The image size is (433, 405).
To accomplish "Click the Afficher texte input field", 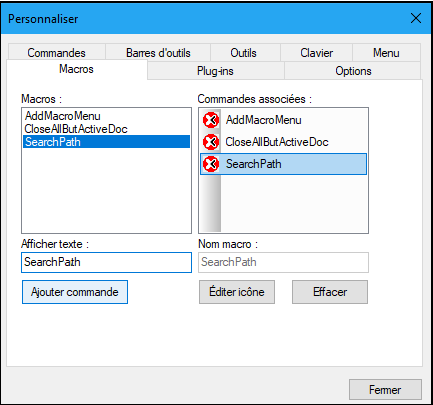I will point(106,262).
